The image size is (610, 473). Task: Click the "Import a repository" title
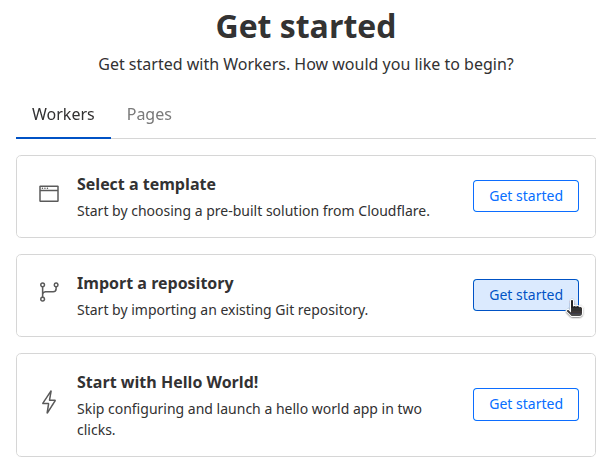click(155, 283)
